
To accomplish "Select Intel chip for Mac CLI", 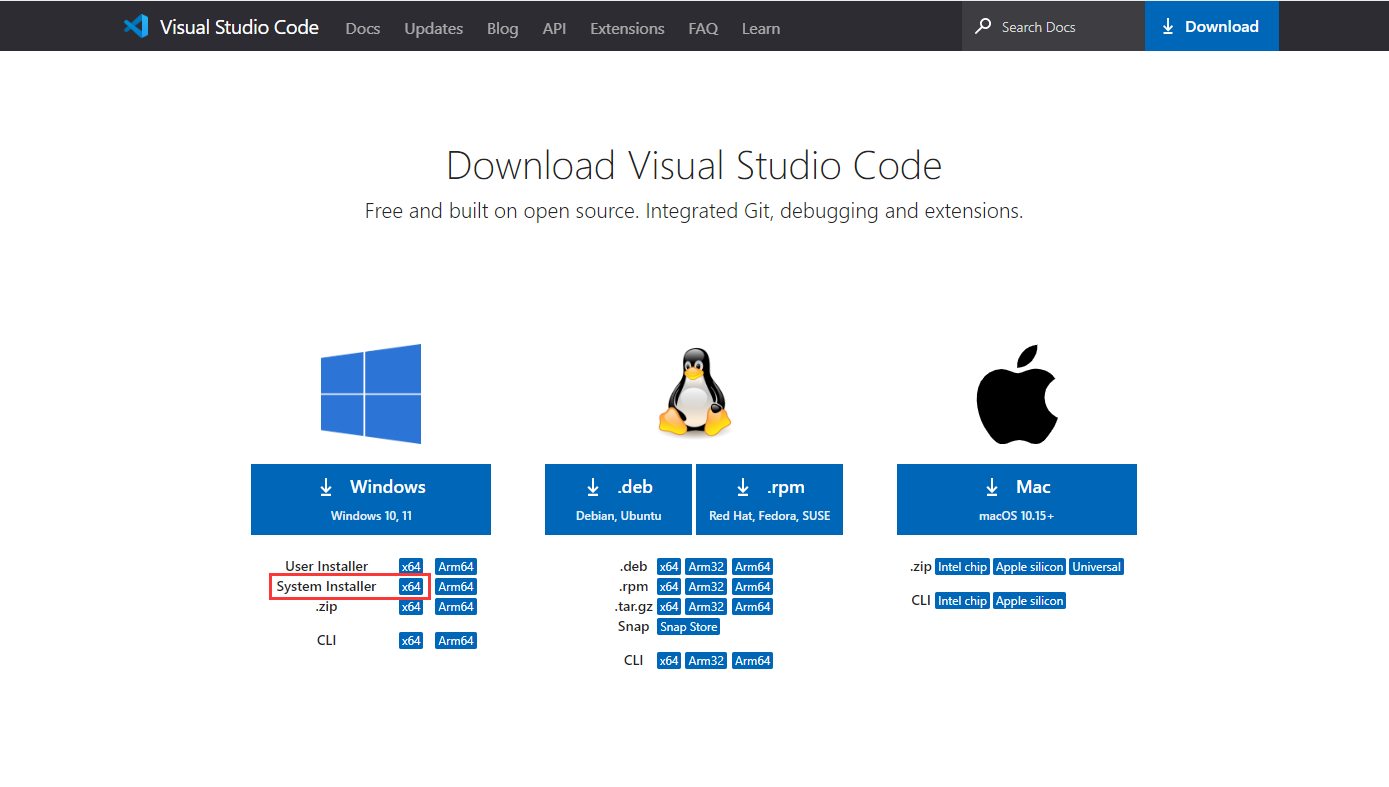I will [x=963, y=601].
